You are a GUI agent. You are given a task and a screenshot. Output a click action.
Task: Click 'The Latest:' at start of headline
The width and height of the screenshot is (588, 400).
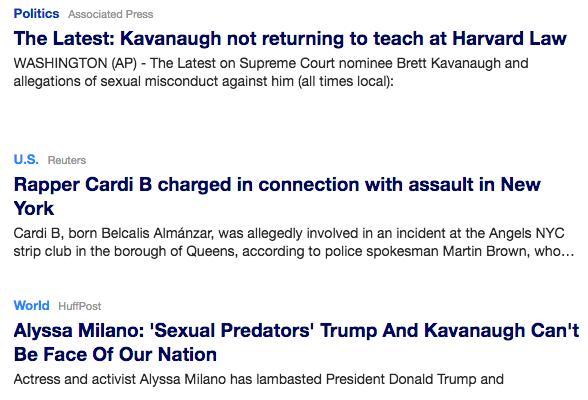[64, 39]
